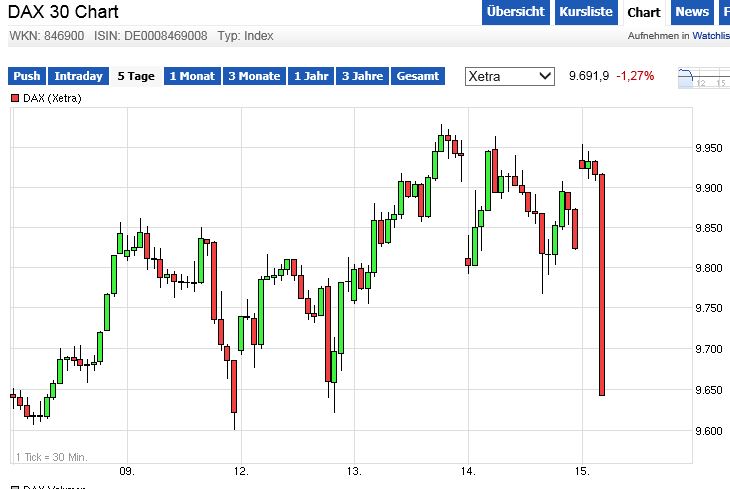Show the Gesamt full history chart
This screenshot has width=730, height=489.
point(417,76)
